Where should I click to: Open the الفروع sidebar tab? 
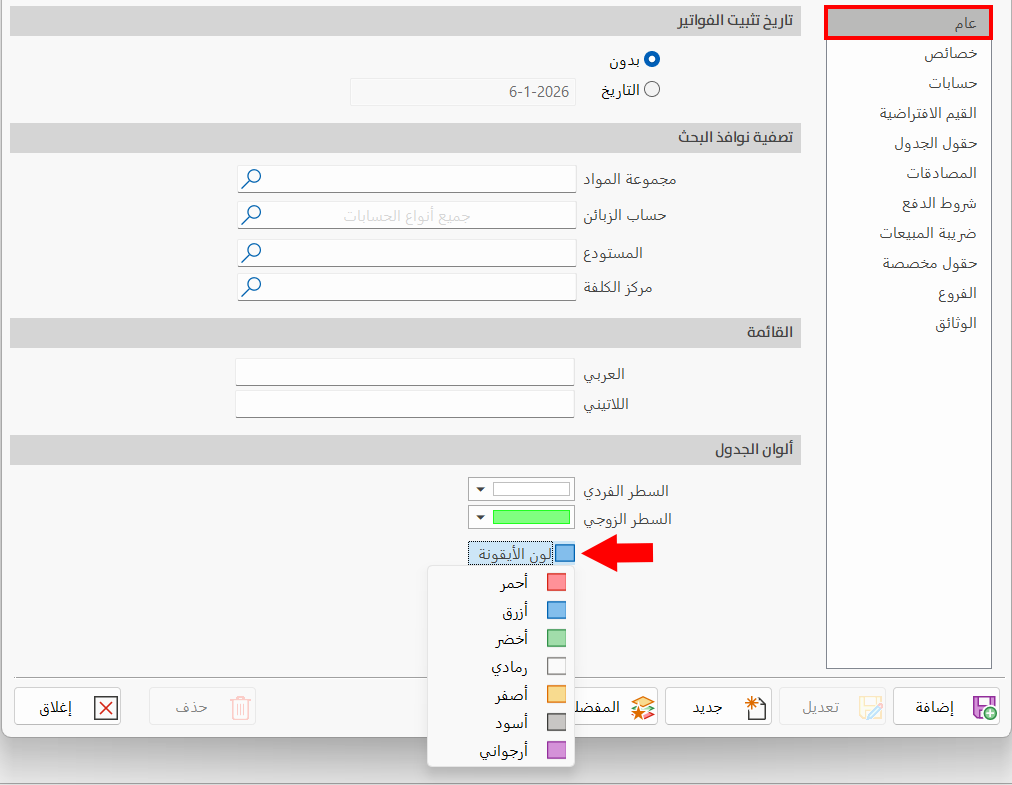pos(909,293)
